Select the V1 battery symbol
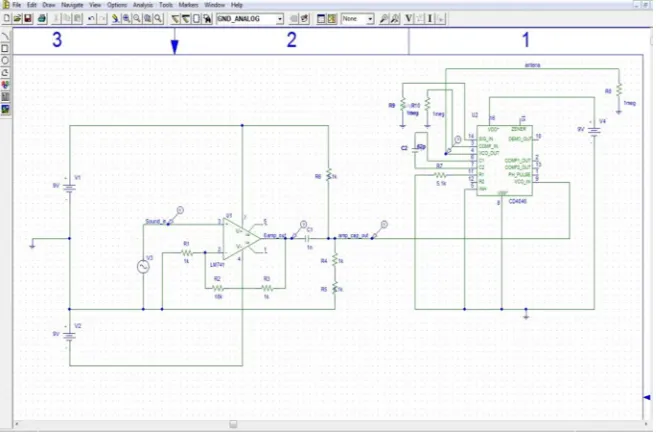 click(69, 188)
